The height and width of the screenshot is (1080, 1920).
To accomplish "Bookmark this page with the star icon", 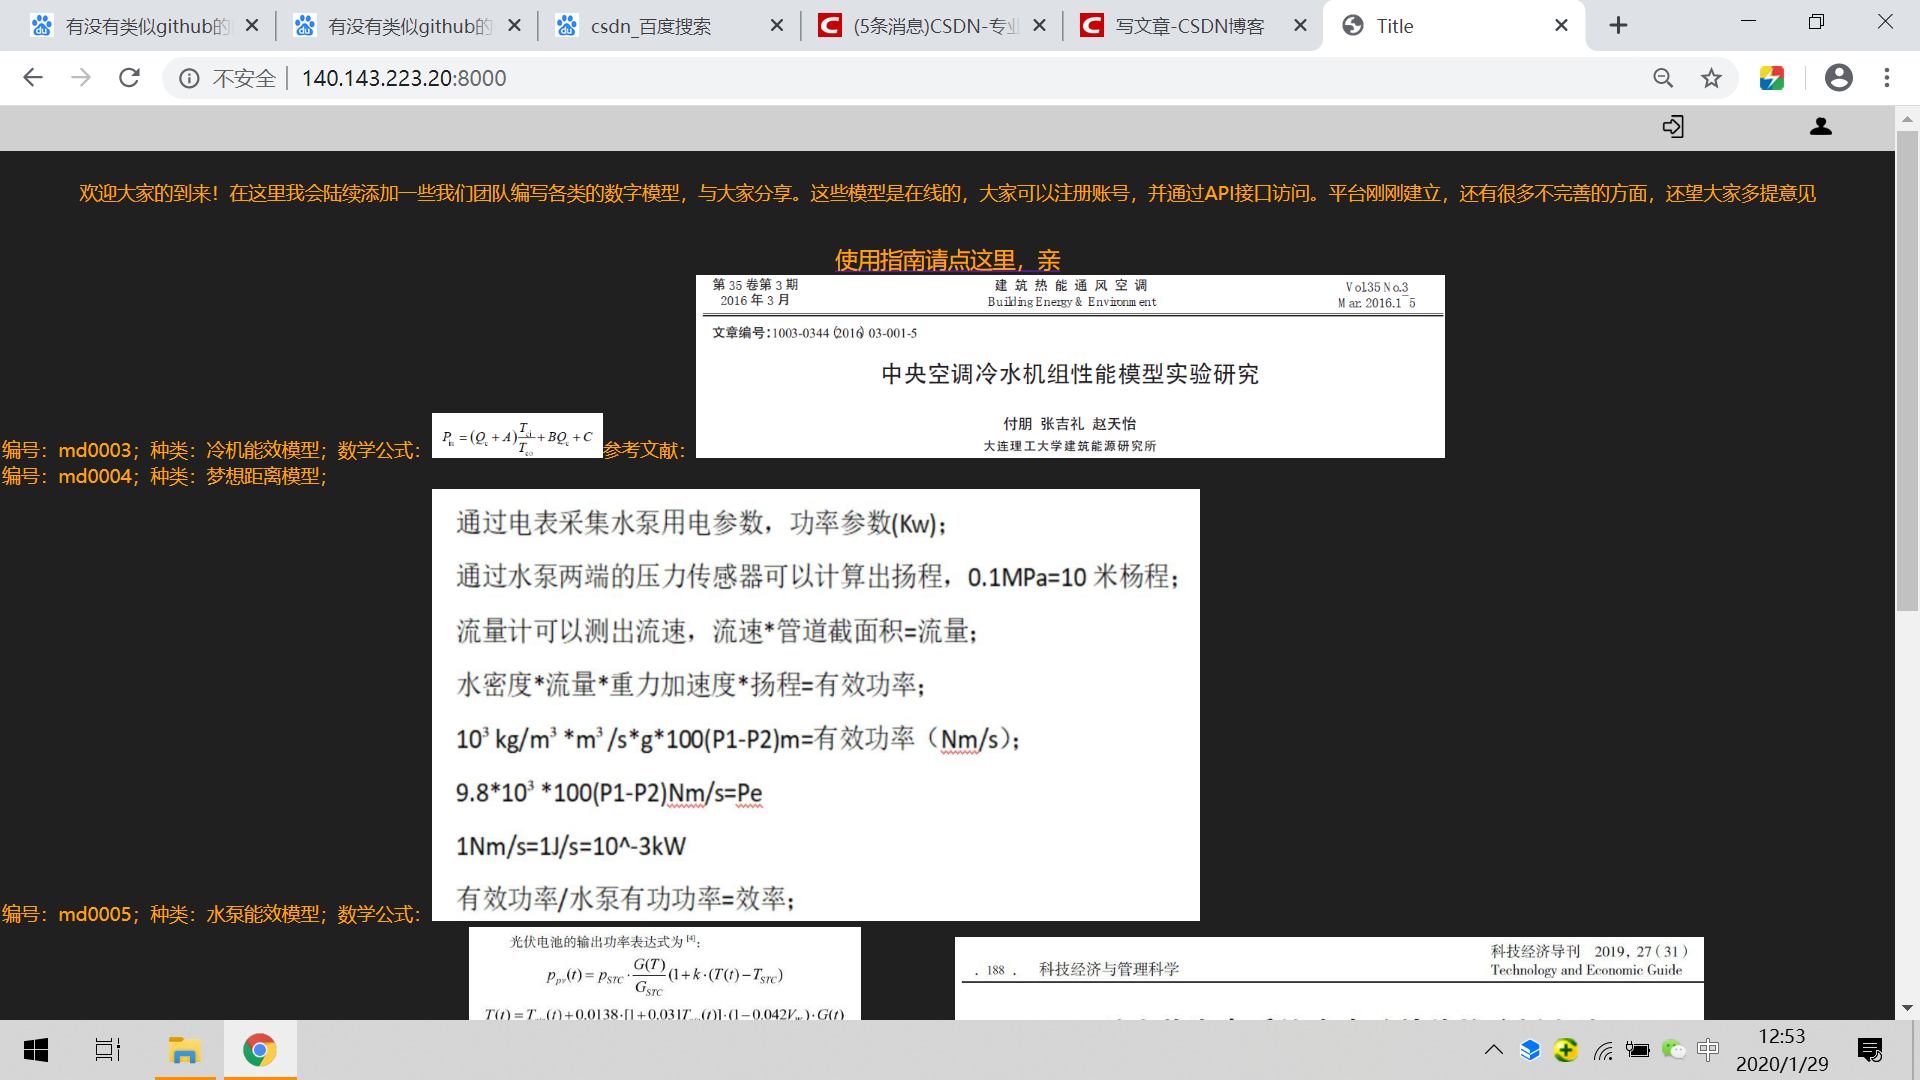I will pyautogui.click(x=1712, y=78).
